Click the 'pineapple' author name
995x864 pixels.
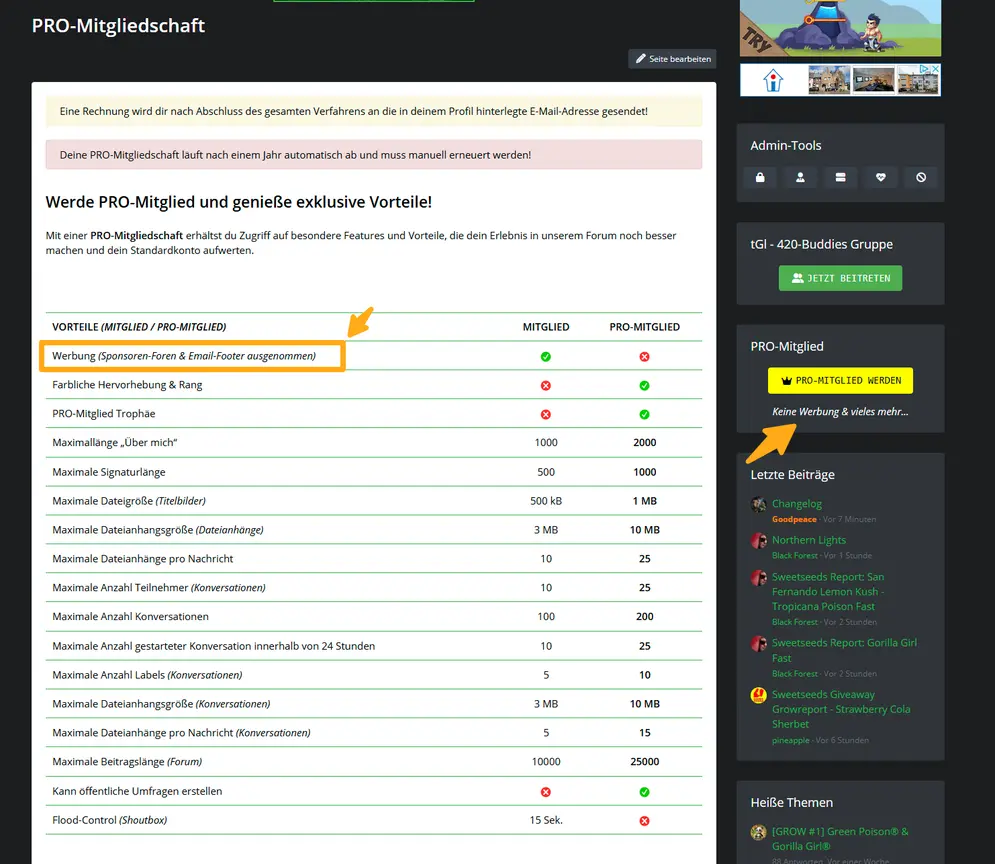tap(791, 740)
